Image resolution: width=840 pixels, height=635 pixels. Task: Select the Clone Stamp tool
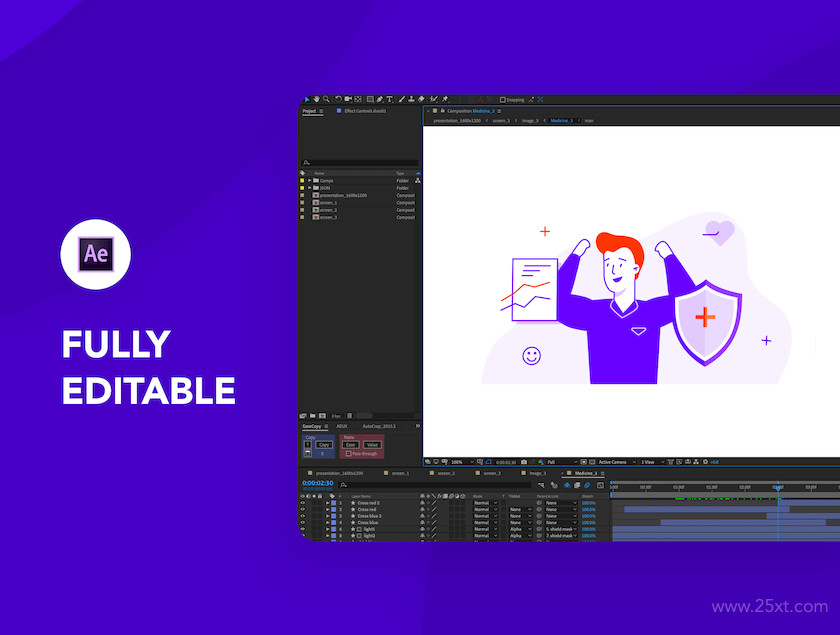point(411,99)
